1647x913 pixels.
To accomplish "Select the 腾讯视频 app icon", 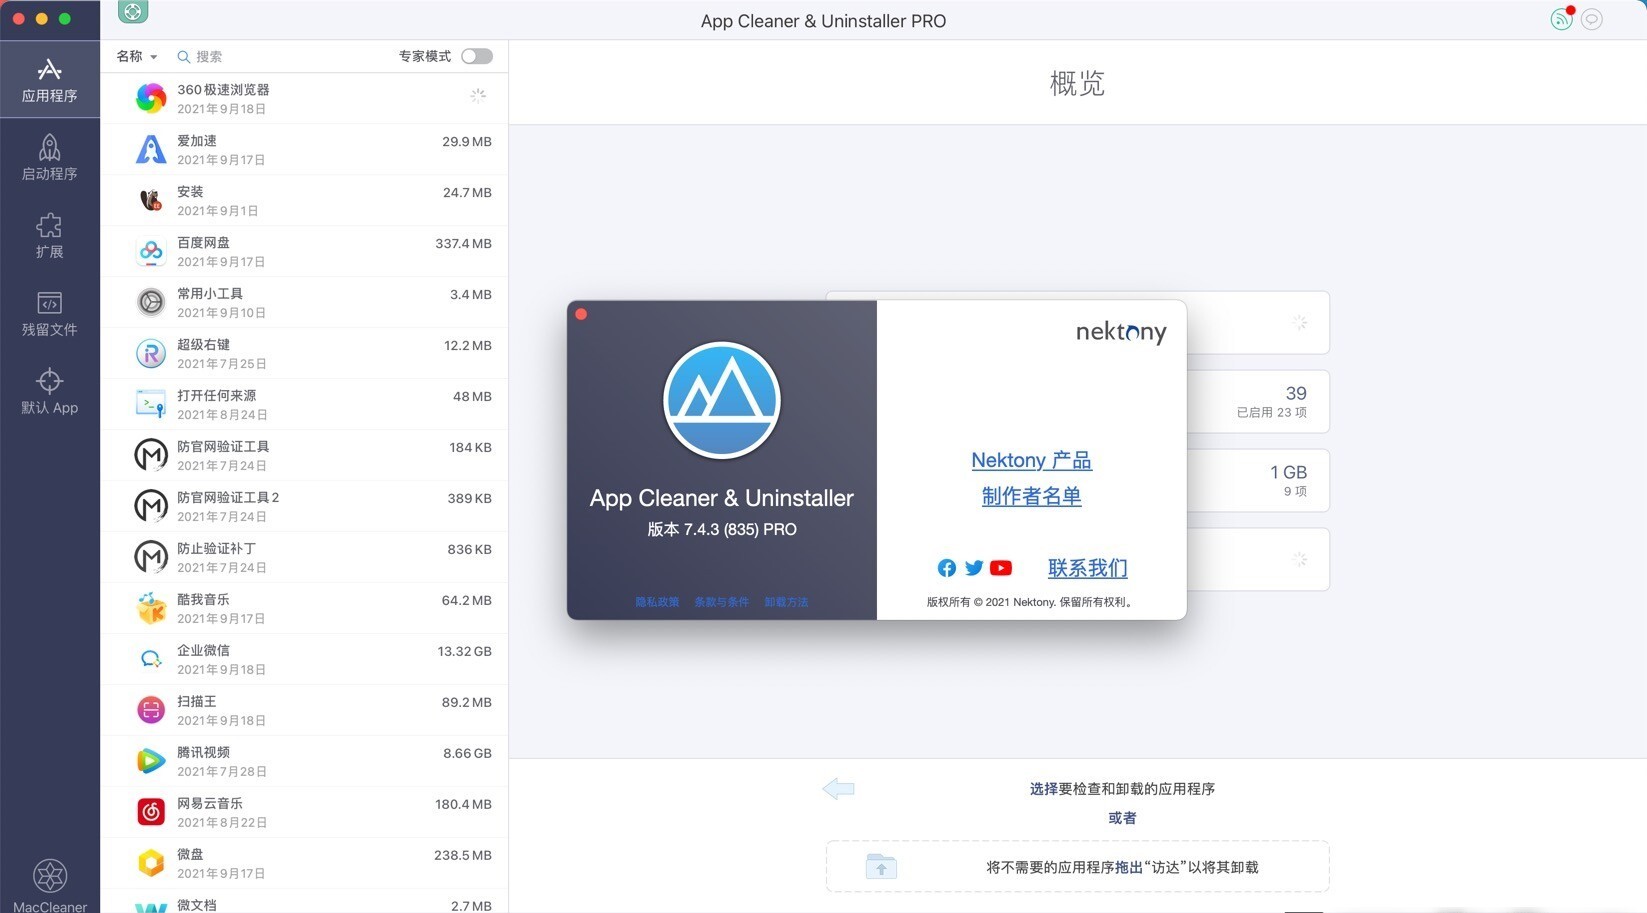I will point(151,761).
